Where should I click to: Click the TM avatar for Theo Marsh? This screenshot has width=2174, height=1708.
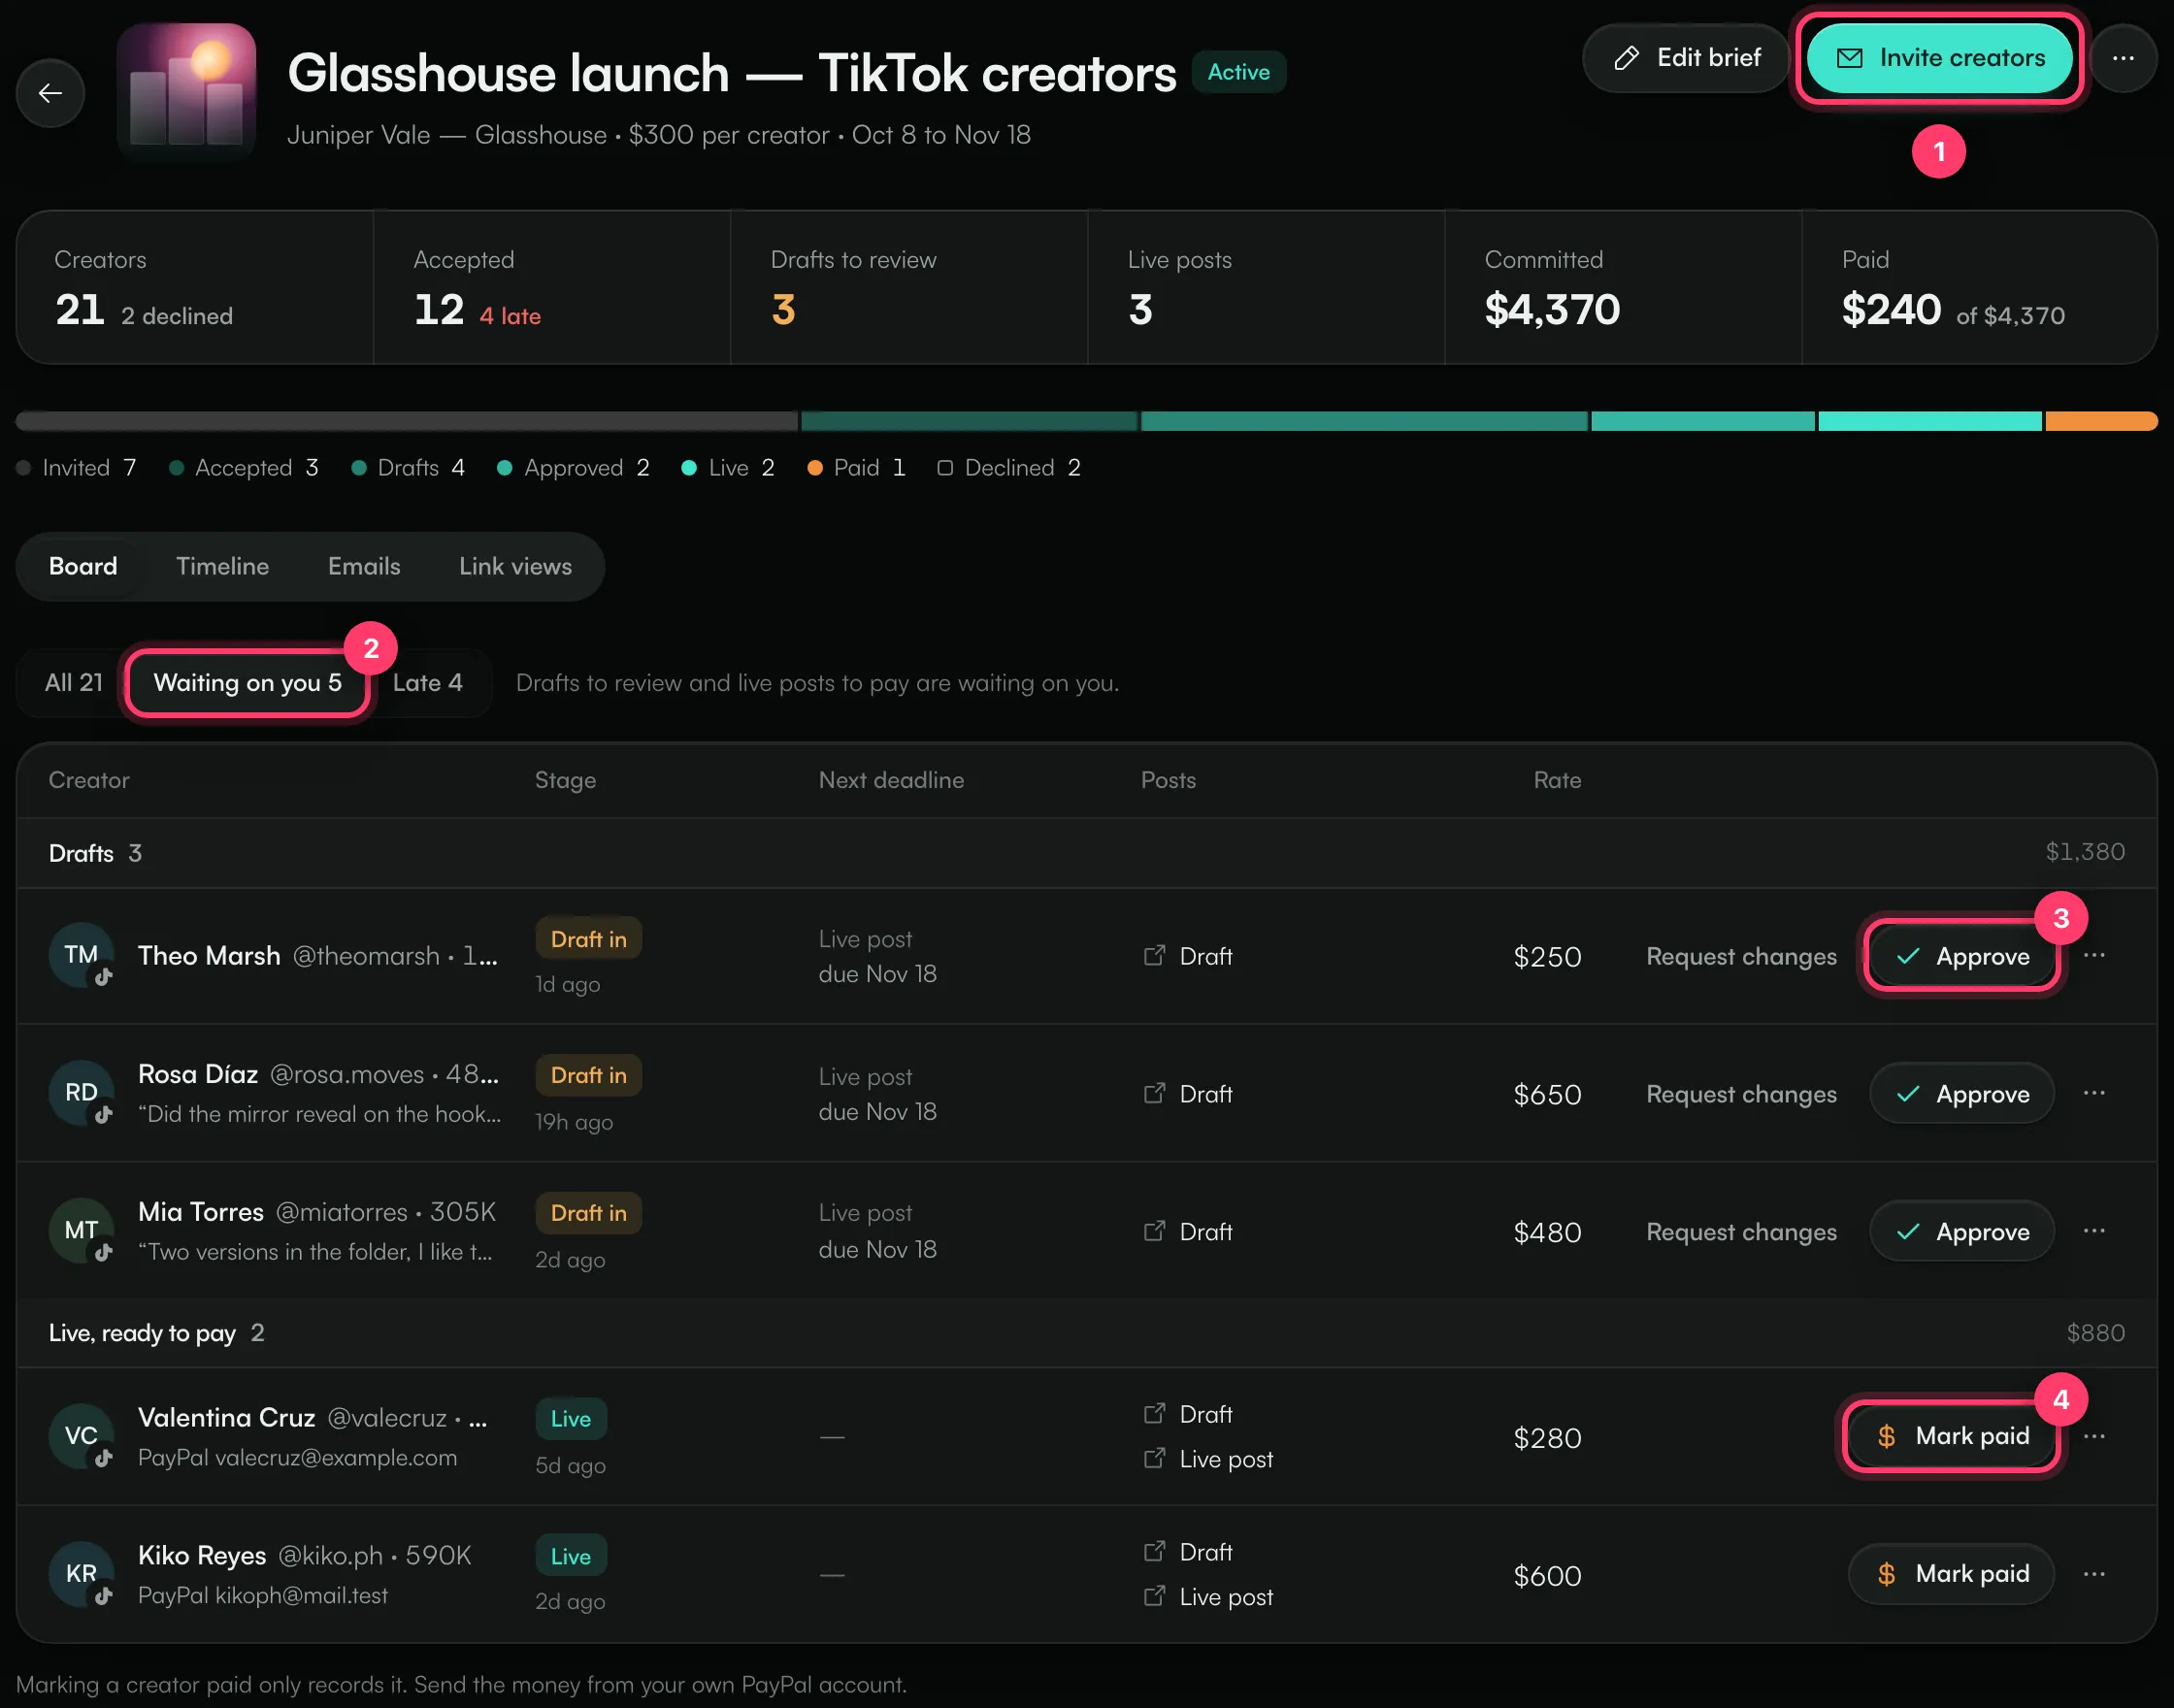coord(82,955)
